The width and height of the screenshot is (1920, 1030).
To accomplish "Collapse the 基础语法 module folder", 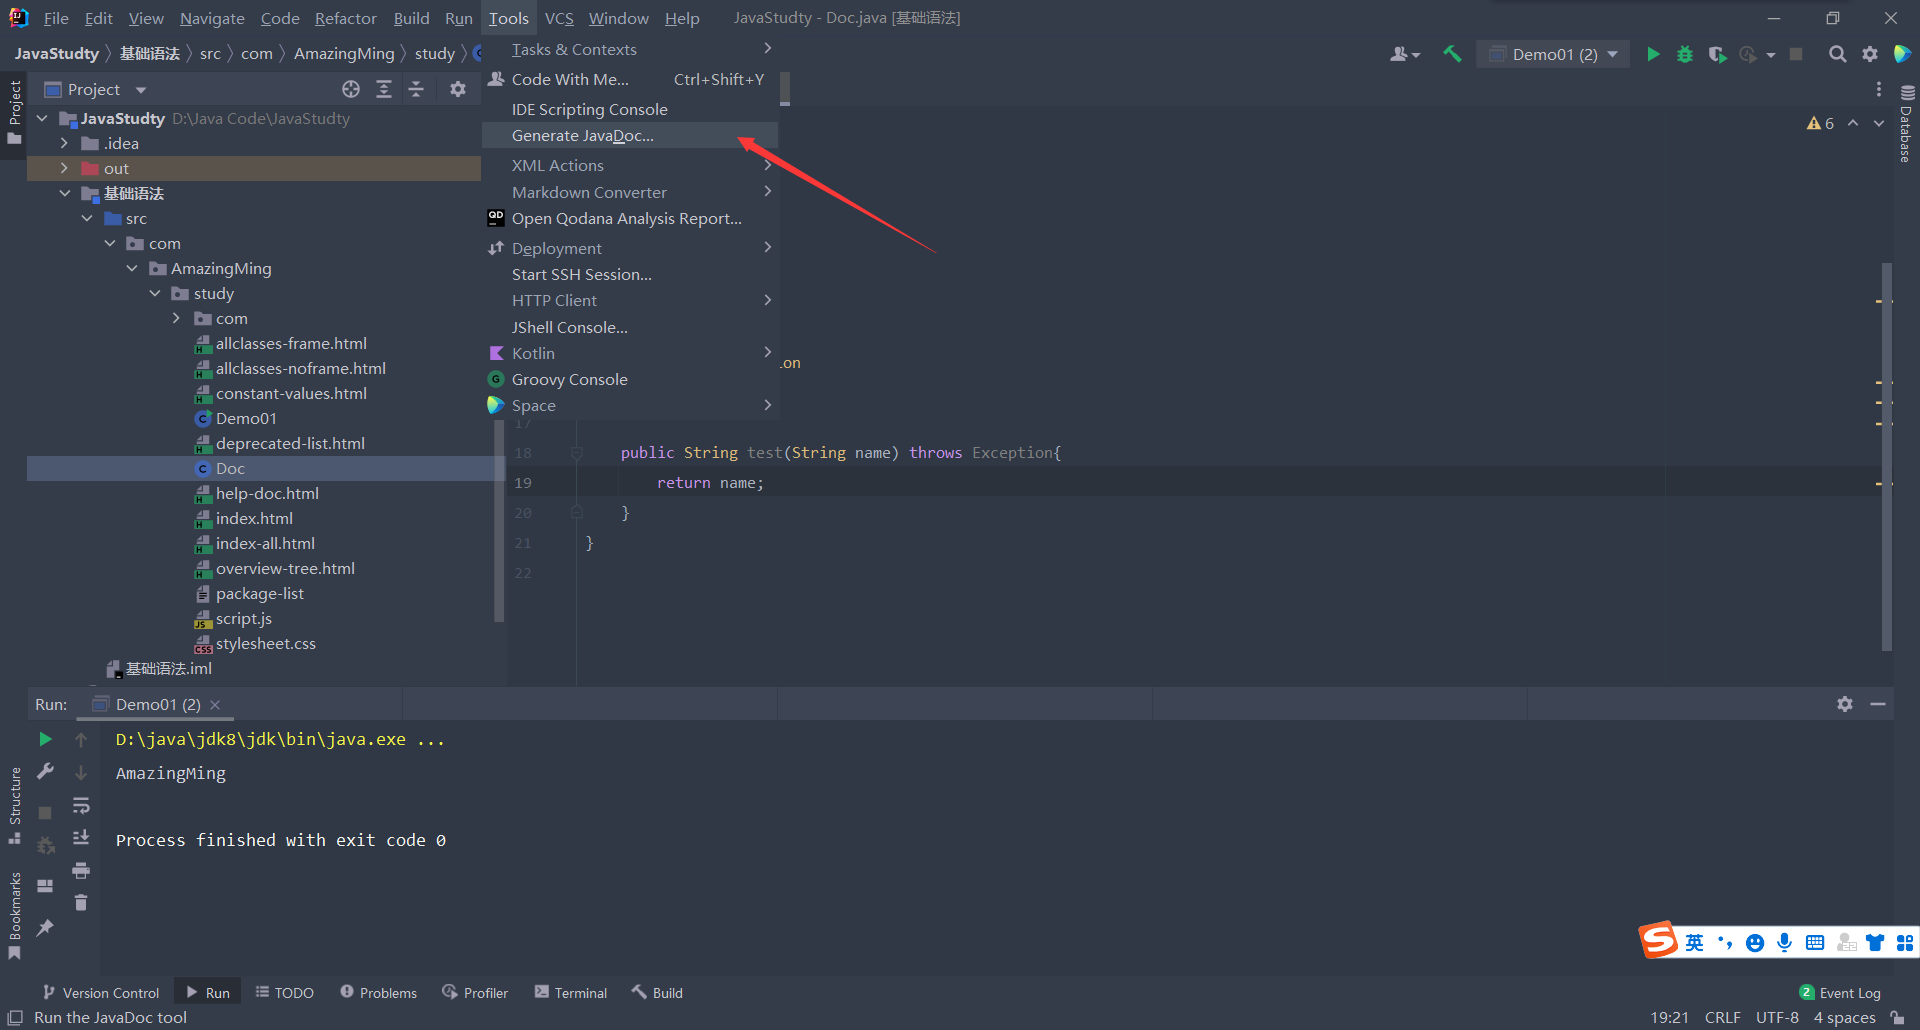I will (64, 193).
